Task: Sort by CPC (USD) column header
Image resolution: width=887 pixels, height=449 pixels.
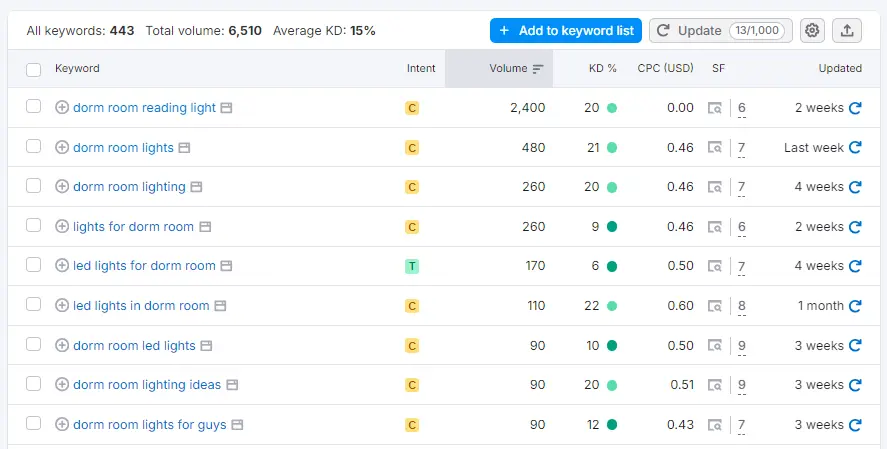Action: pyautogui.click(x=664, y=69)
